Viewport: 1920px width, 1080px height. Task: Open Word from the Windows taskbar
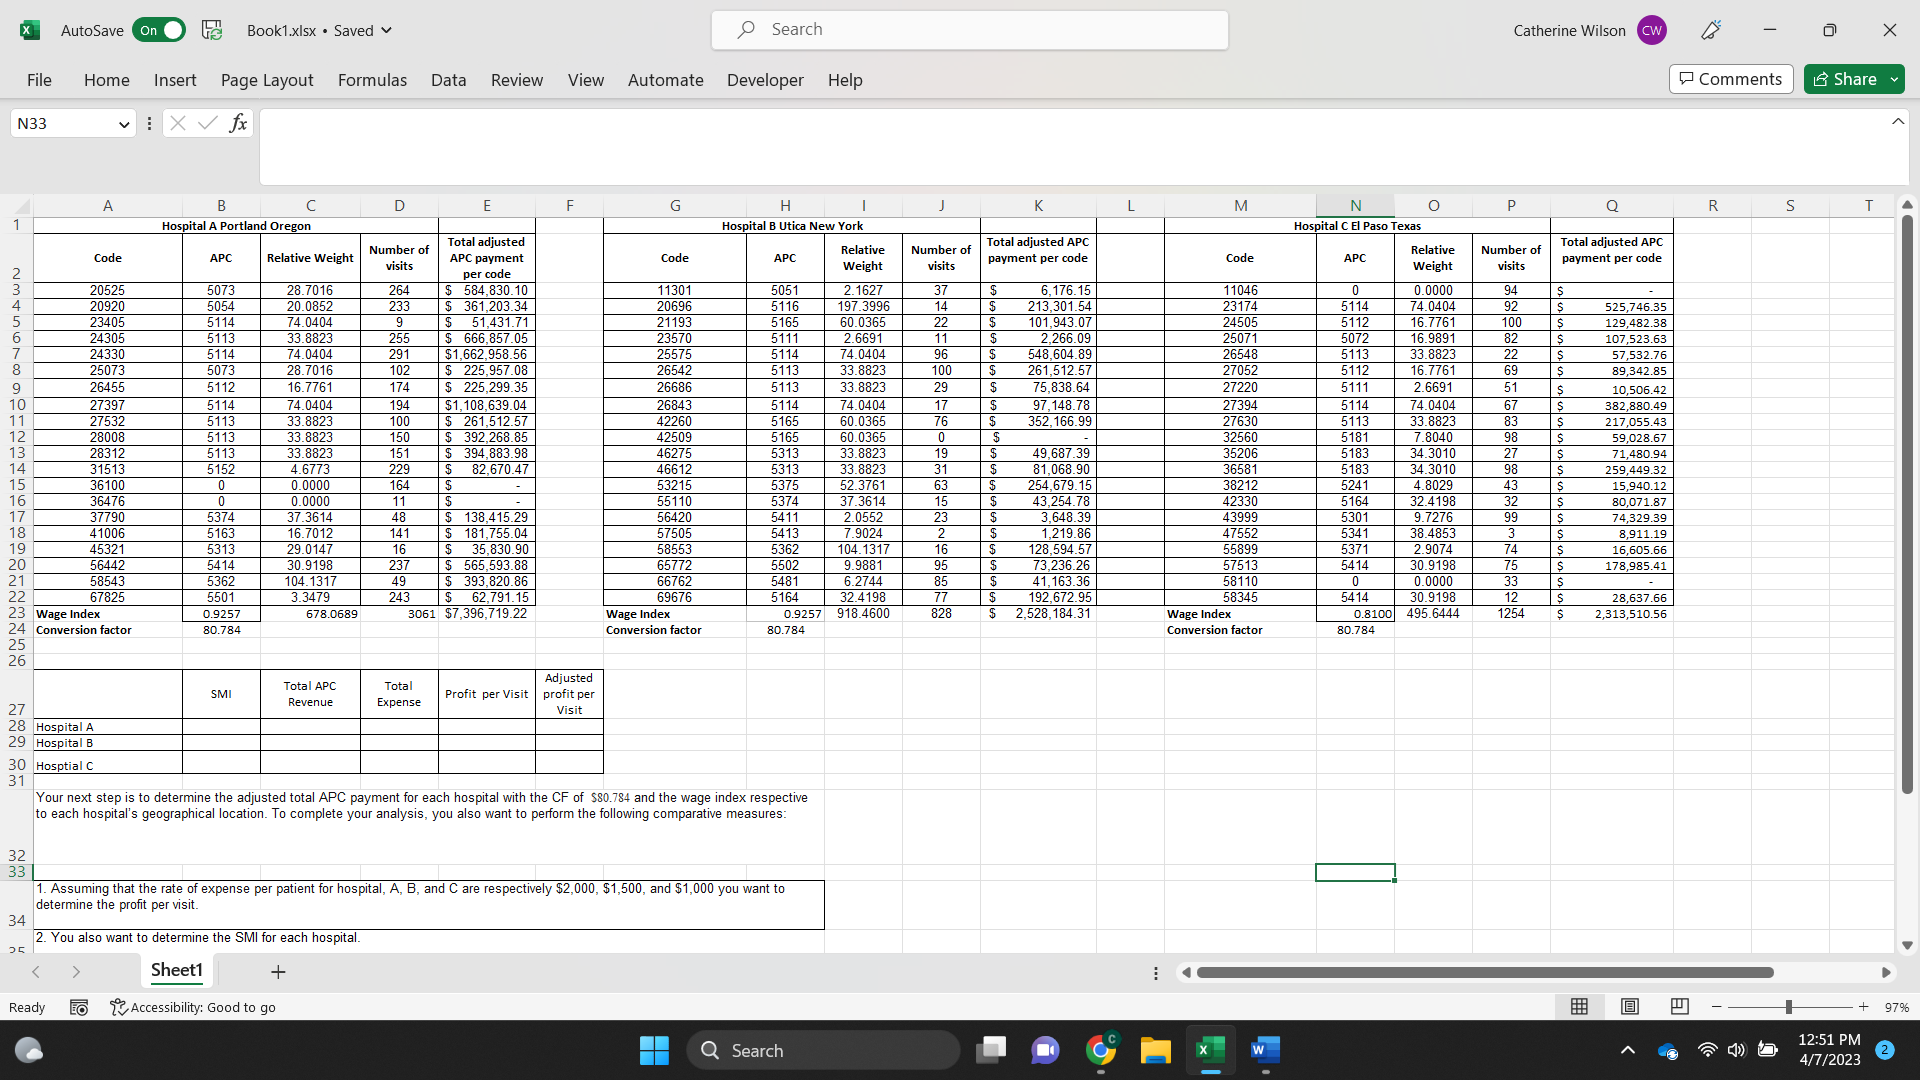click(x=1264, y=1050)
